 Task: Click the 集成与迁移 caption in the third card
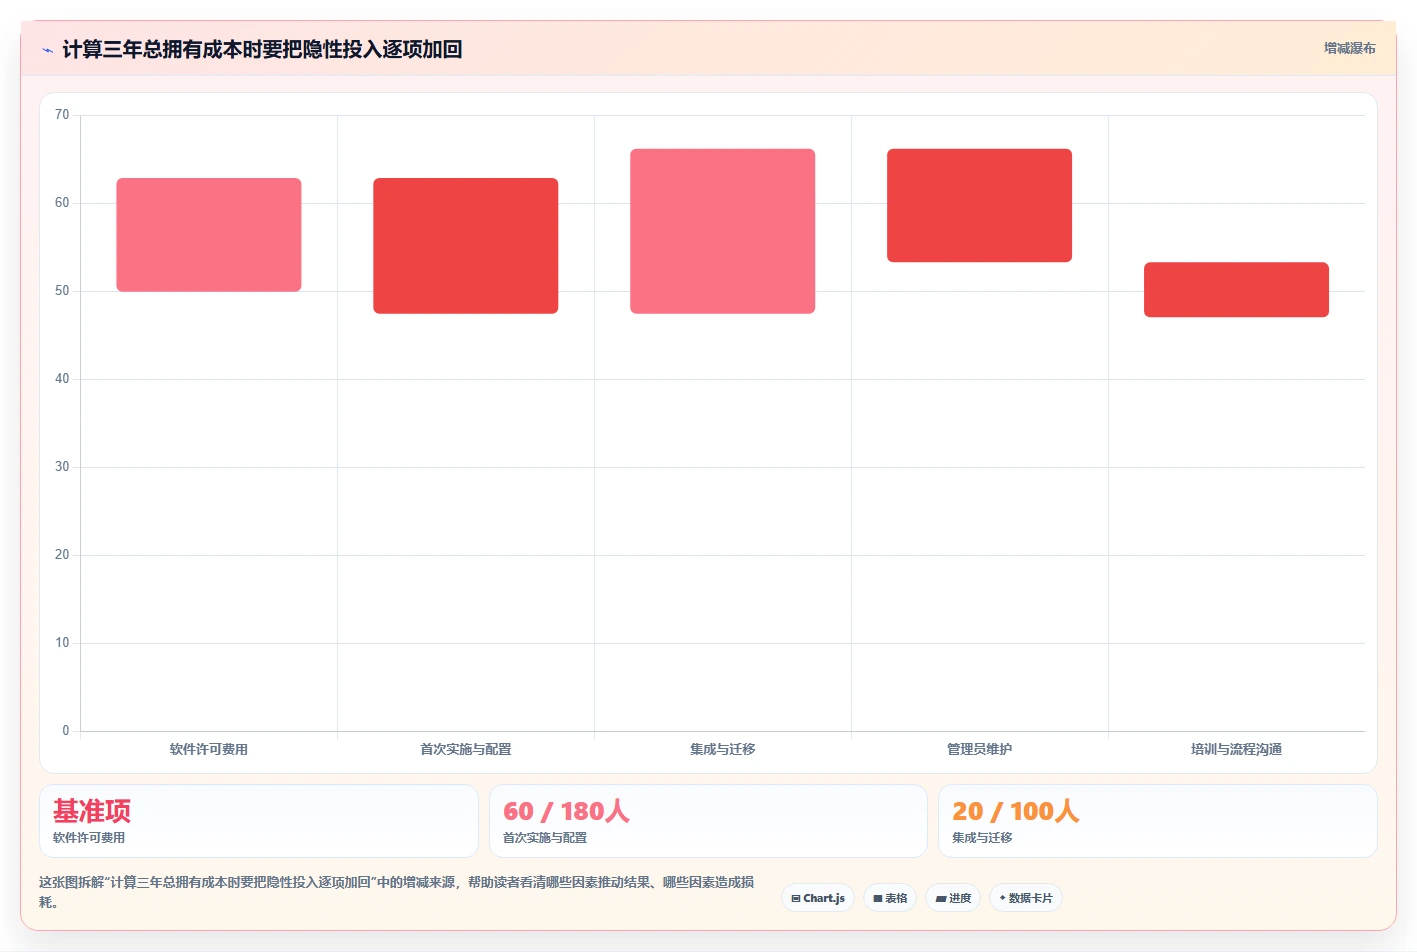(x=982, y=838)
